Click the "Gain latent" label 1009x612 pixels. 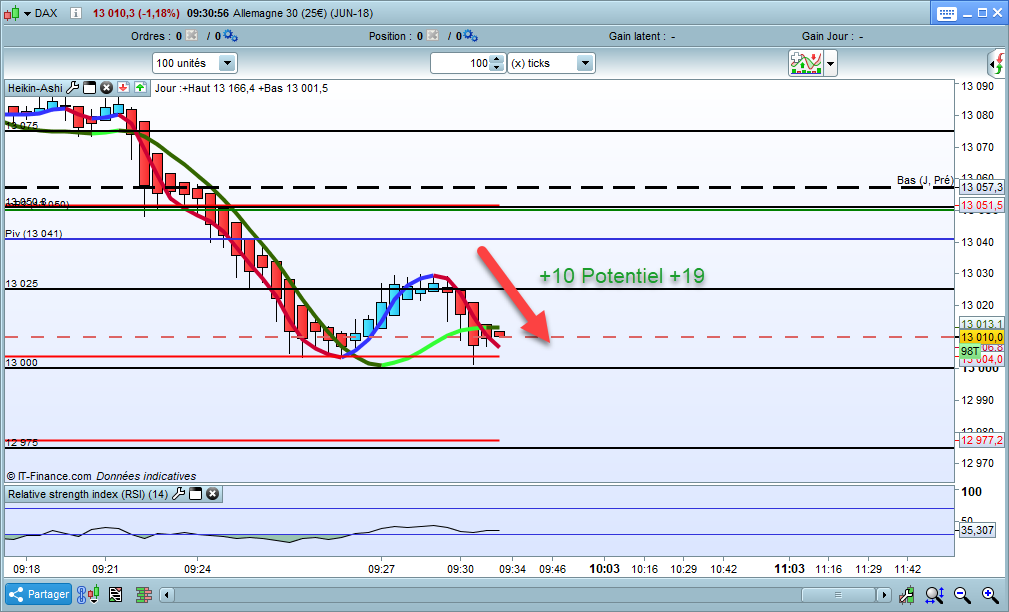637,36
